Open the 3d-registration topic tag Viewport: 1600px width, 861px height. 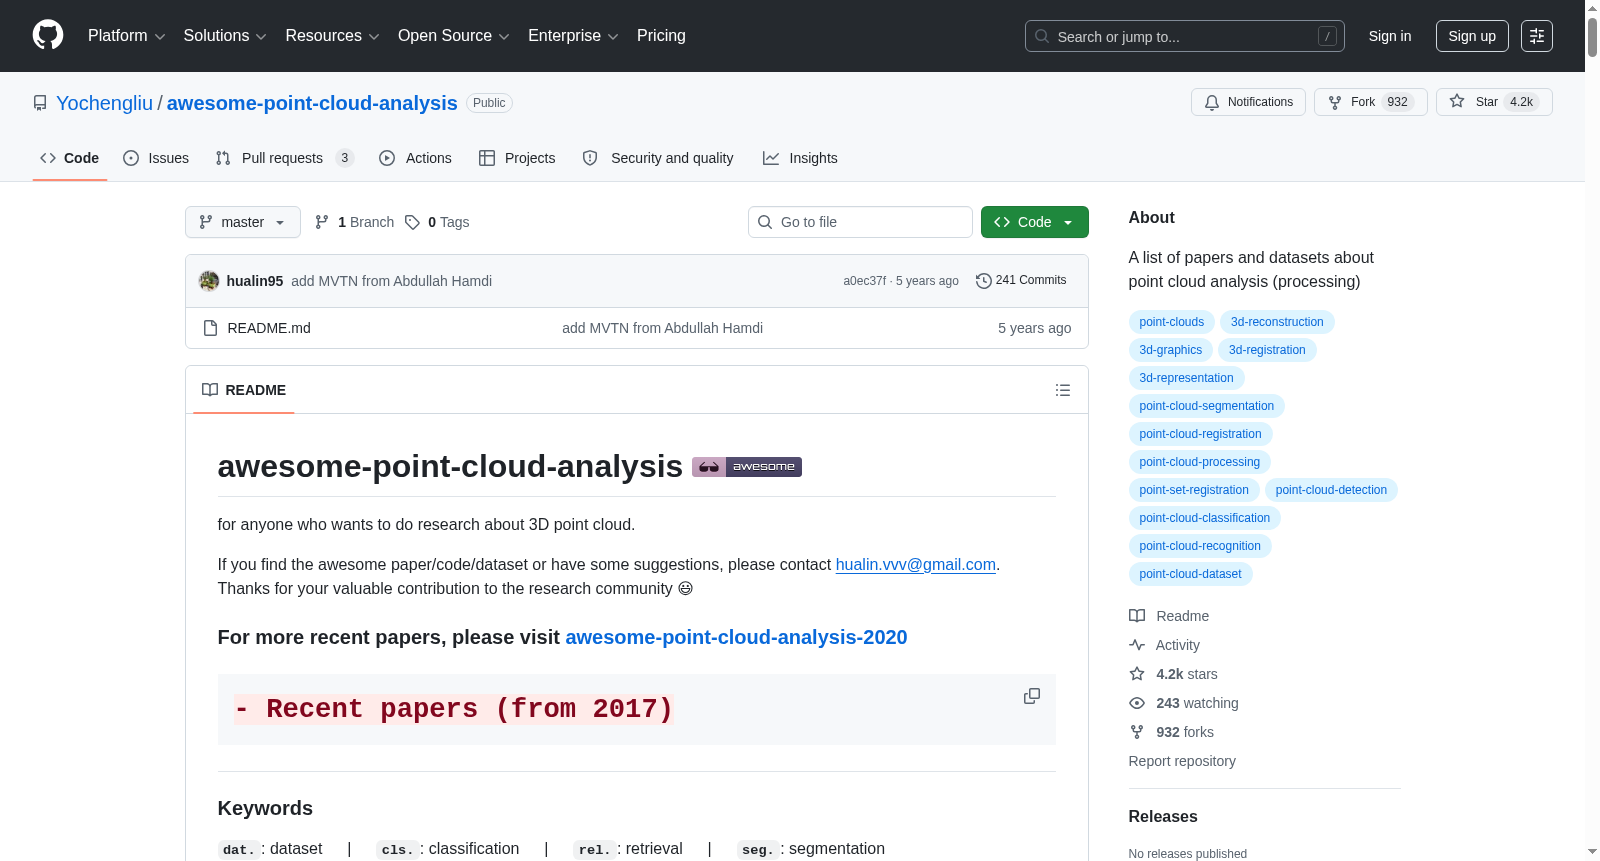pos(1267,350)
